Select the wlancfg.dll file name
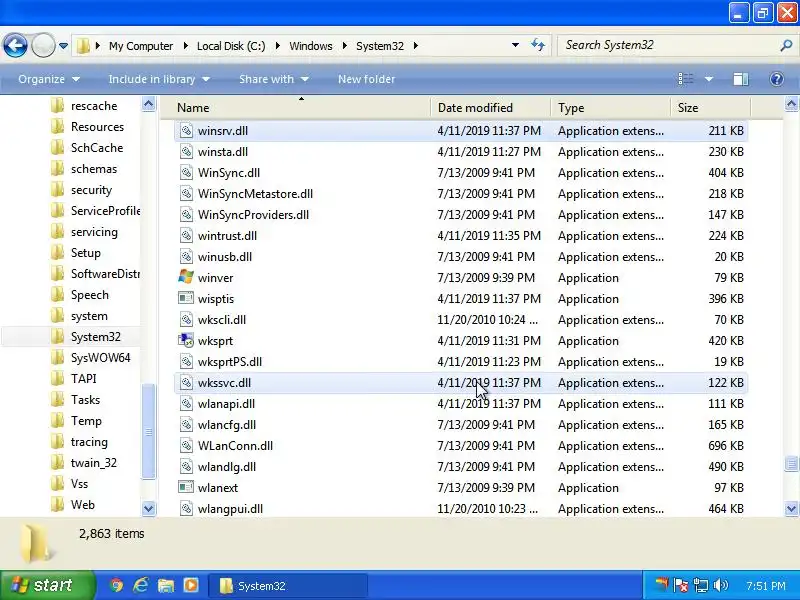This screenshot has width=800, height=600. tap(227, 425)
